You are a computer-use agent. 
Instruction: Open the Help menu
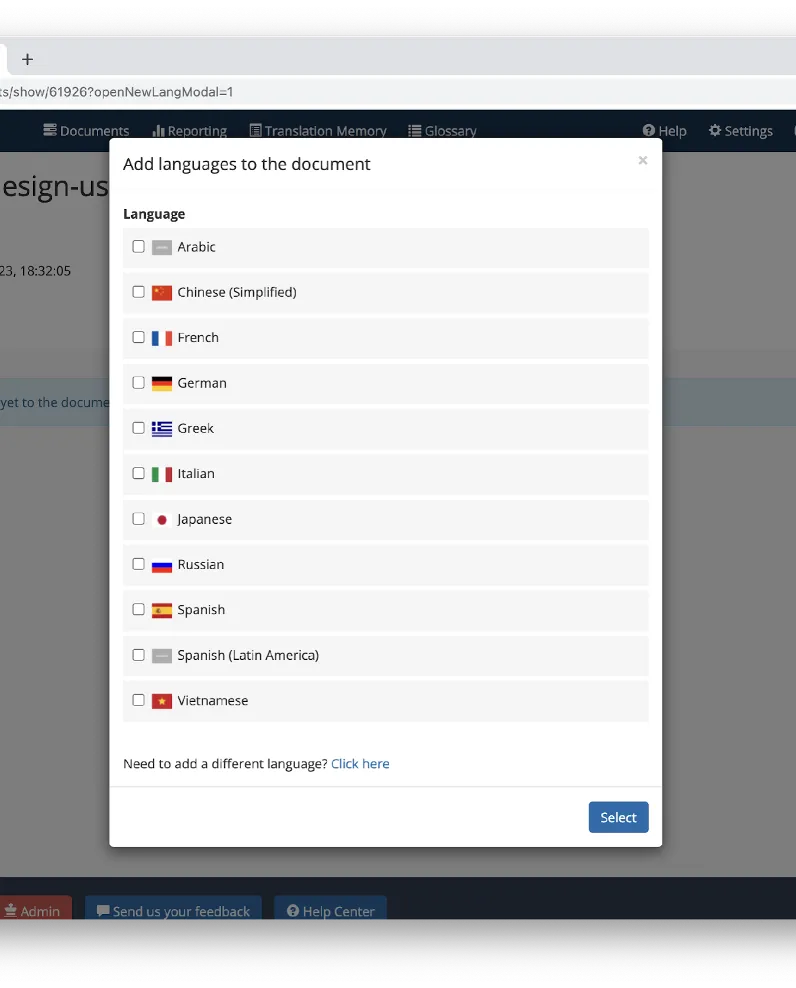click(664, 130)
